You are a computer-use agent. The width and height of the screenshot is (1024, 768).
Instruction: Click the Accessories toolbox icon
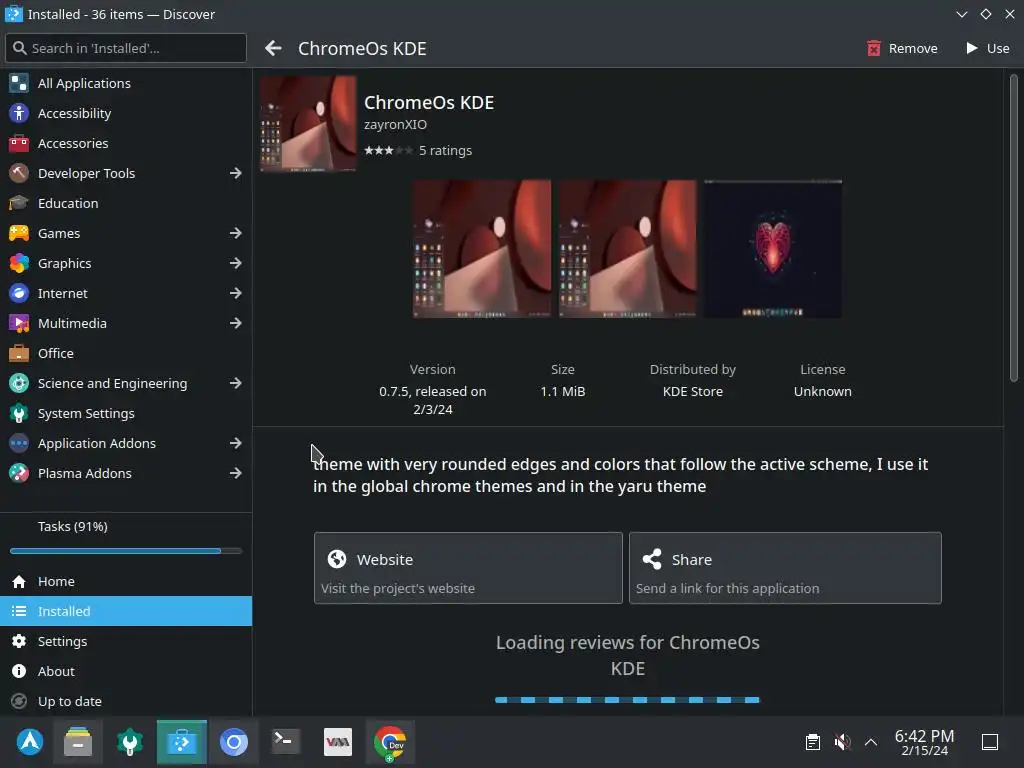coord(19,143)
